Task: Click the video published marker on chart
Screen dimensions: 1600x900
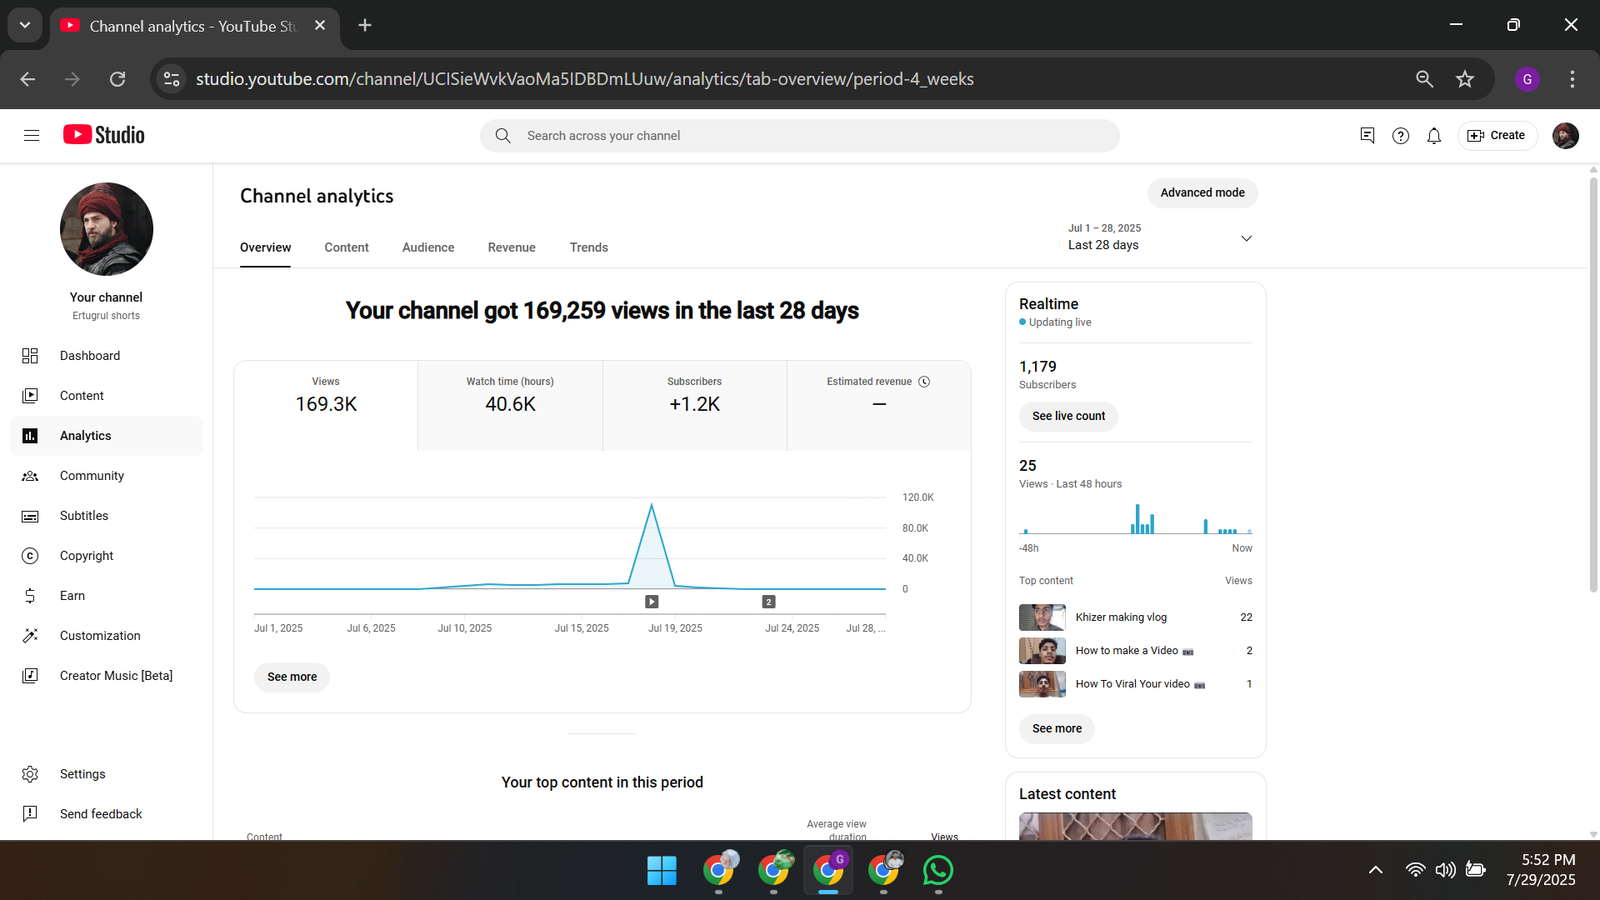Action: [652, 602]
